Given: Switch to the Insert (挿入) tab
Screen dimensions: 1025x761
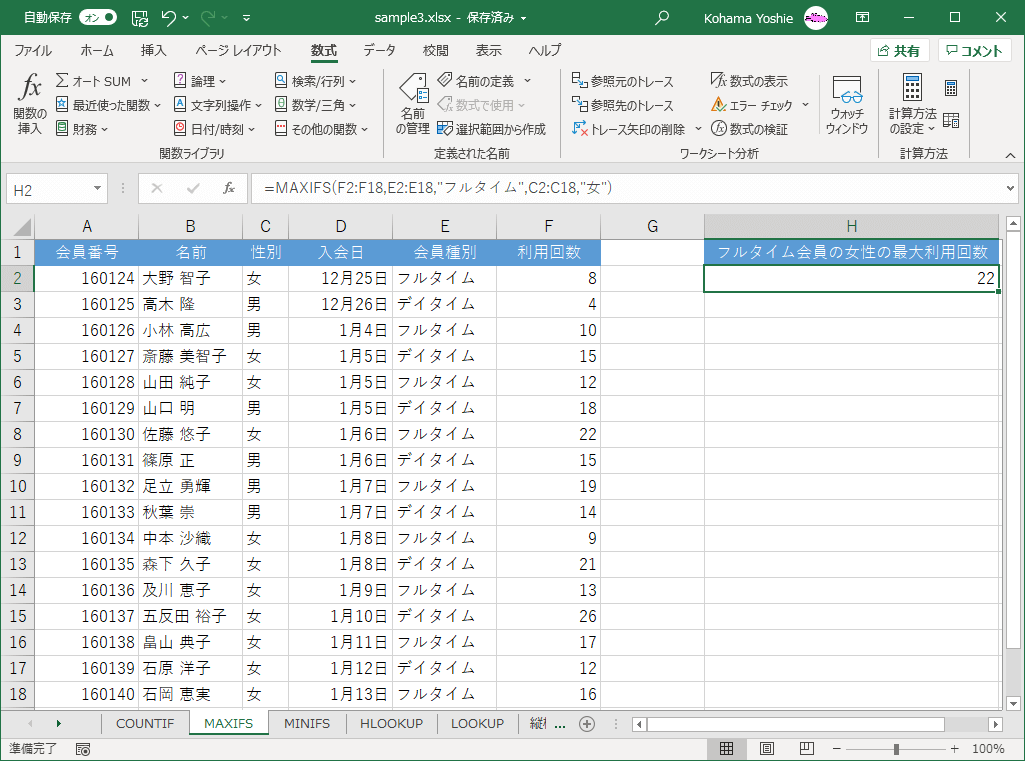Looking at the screenshot, I should (154, 50).
